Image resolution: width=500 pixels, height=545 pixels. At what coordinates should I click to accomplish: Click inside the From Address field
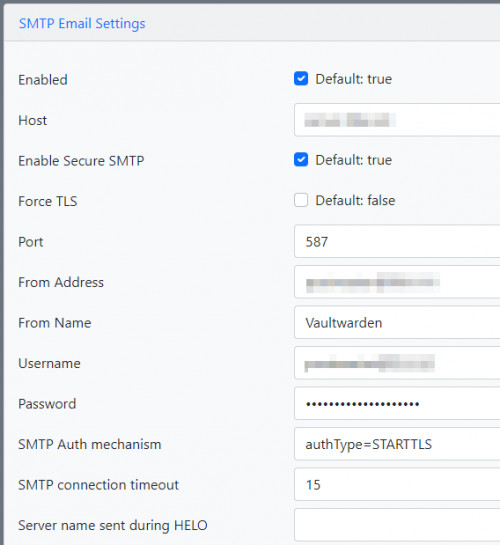click(x=397, y=282)
